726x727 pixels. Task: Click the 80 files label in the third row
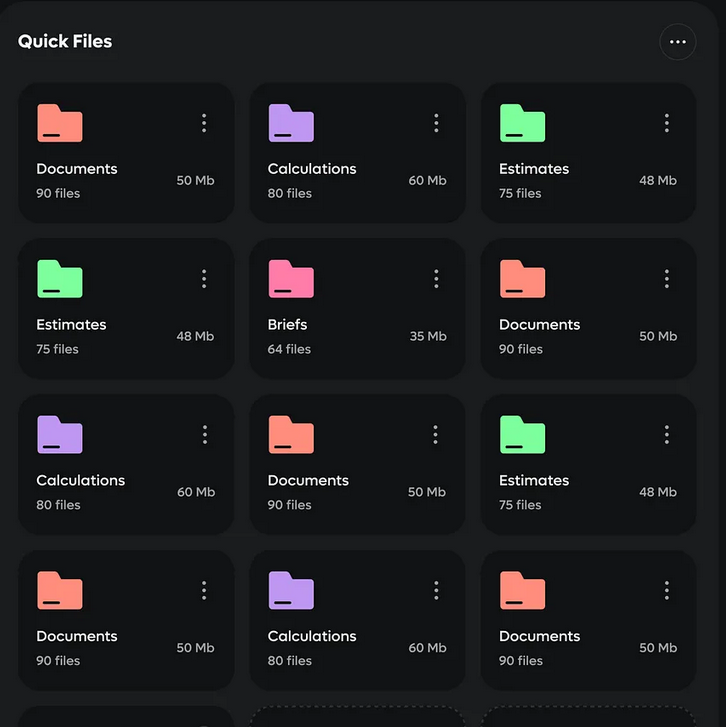[x=58, y=505]
